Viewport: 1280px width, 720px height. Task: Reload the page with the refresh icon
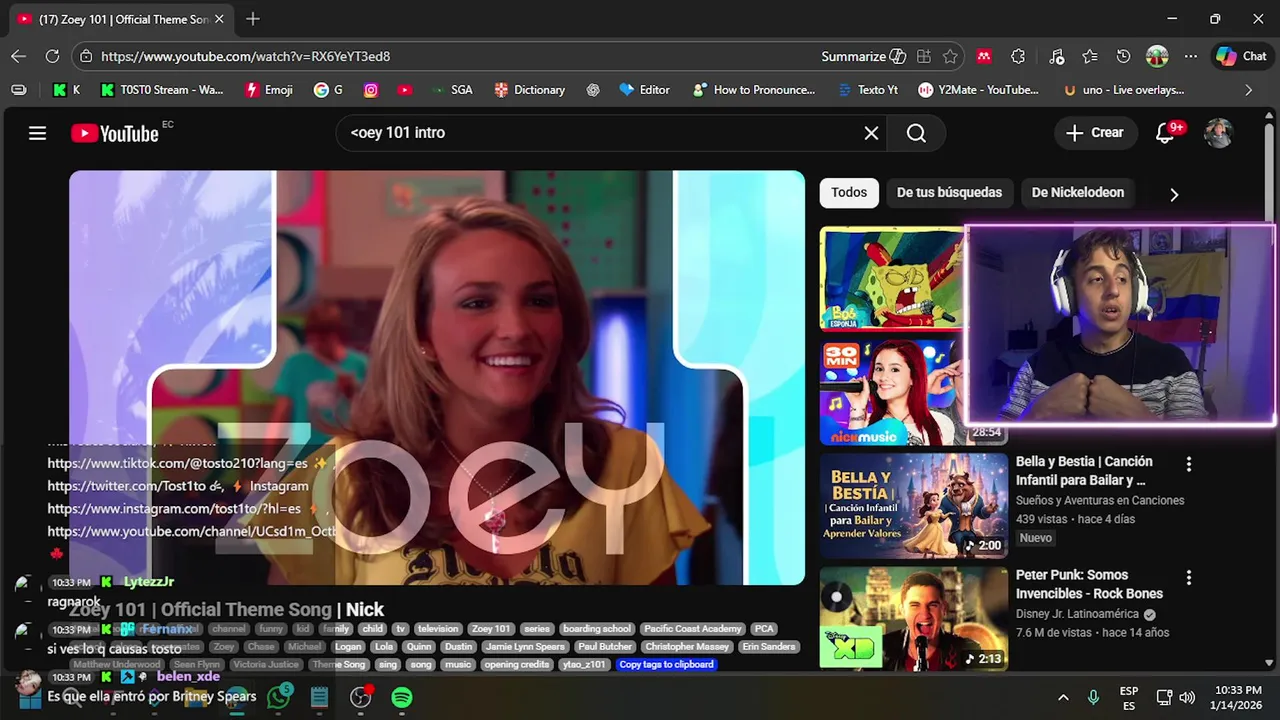point(52,57)
